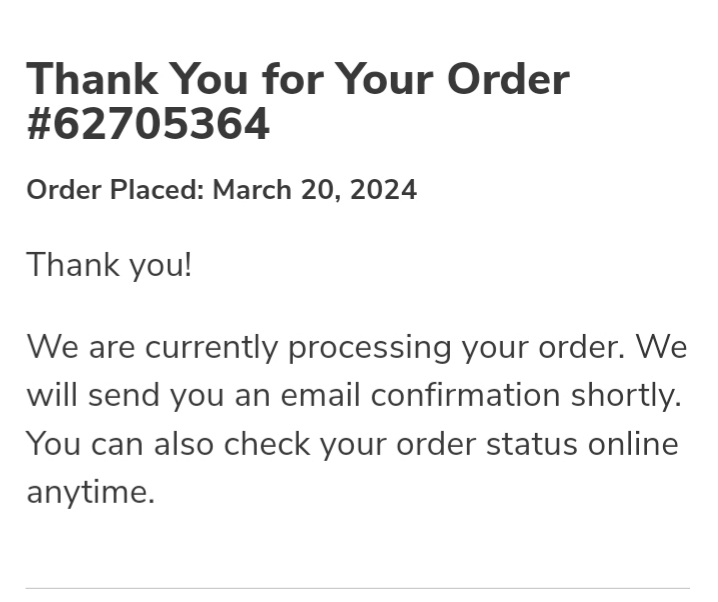Click the date March 20, 2024
This screenshot has height=602, width=718.
coord(315,190)
